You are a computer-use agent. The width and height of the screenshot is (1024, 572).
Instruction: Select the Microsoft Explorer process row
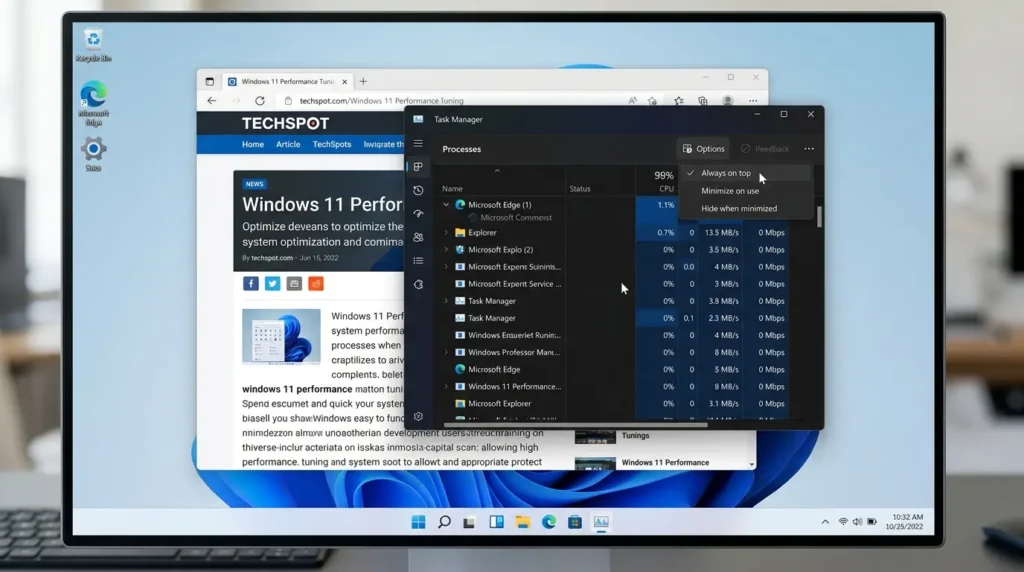(614, 404)
